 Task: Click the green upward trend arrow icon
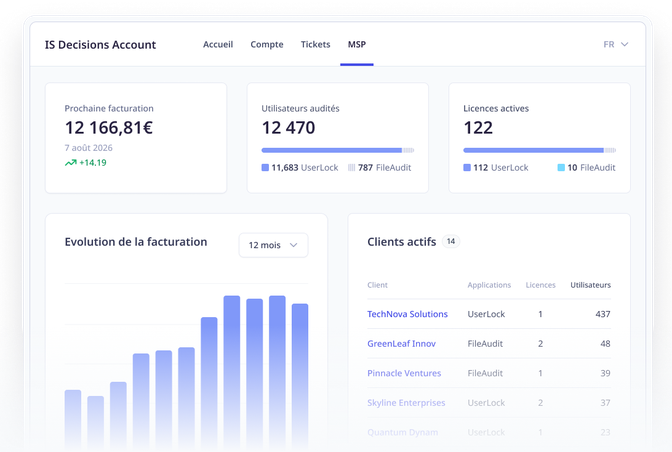(70, 163)
